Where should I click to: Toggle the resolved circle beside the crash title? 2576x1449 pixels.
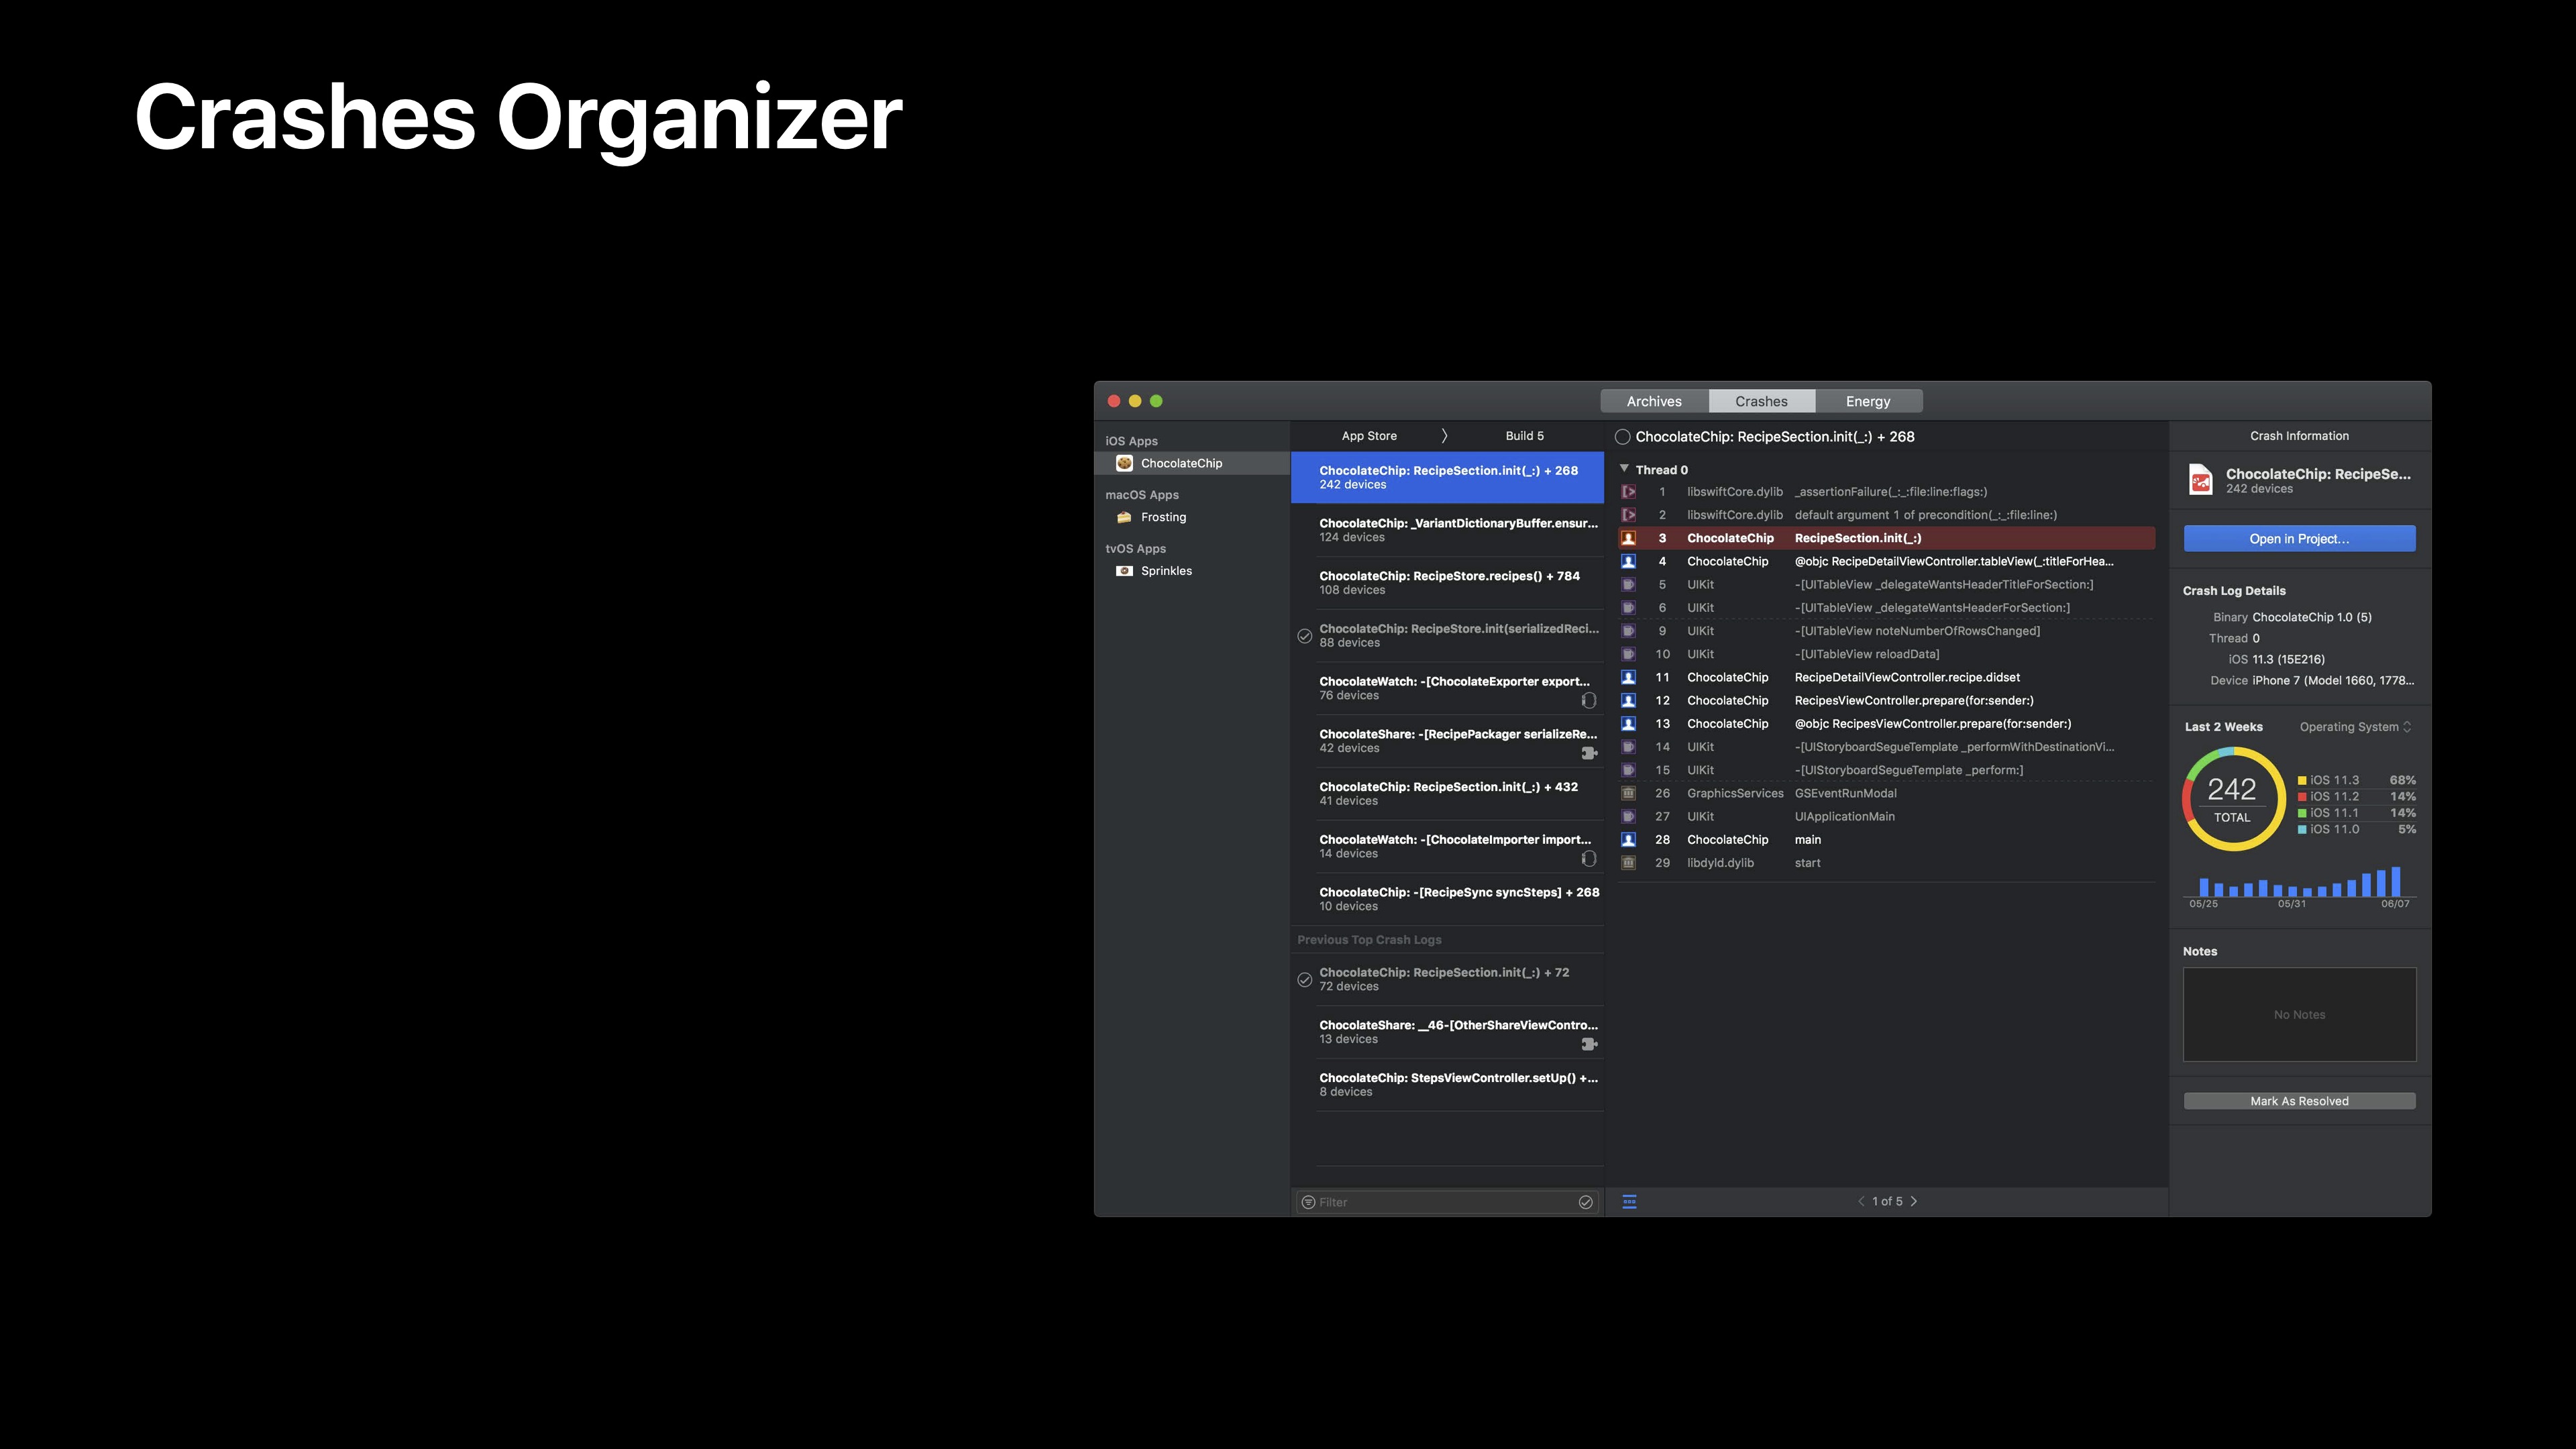point(1623,437)
